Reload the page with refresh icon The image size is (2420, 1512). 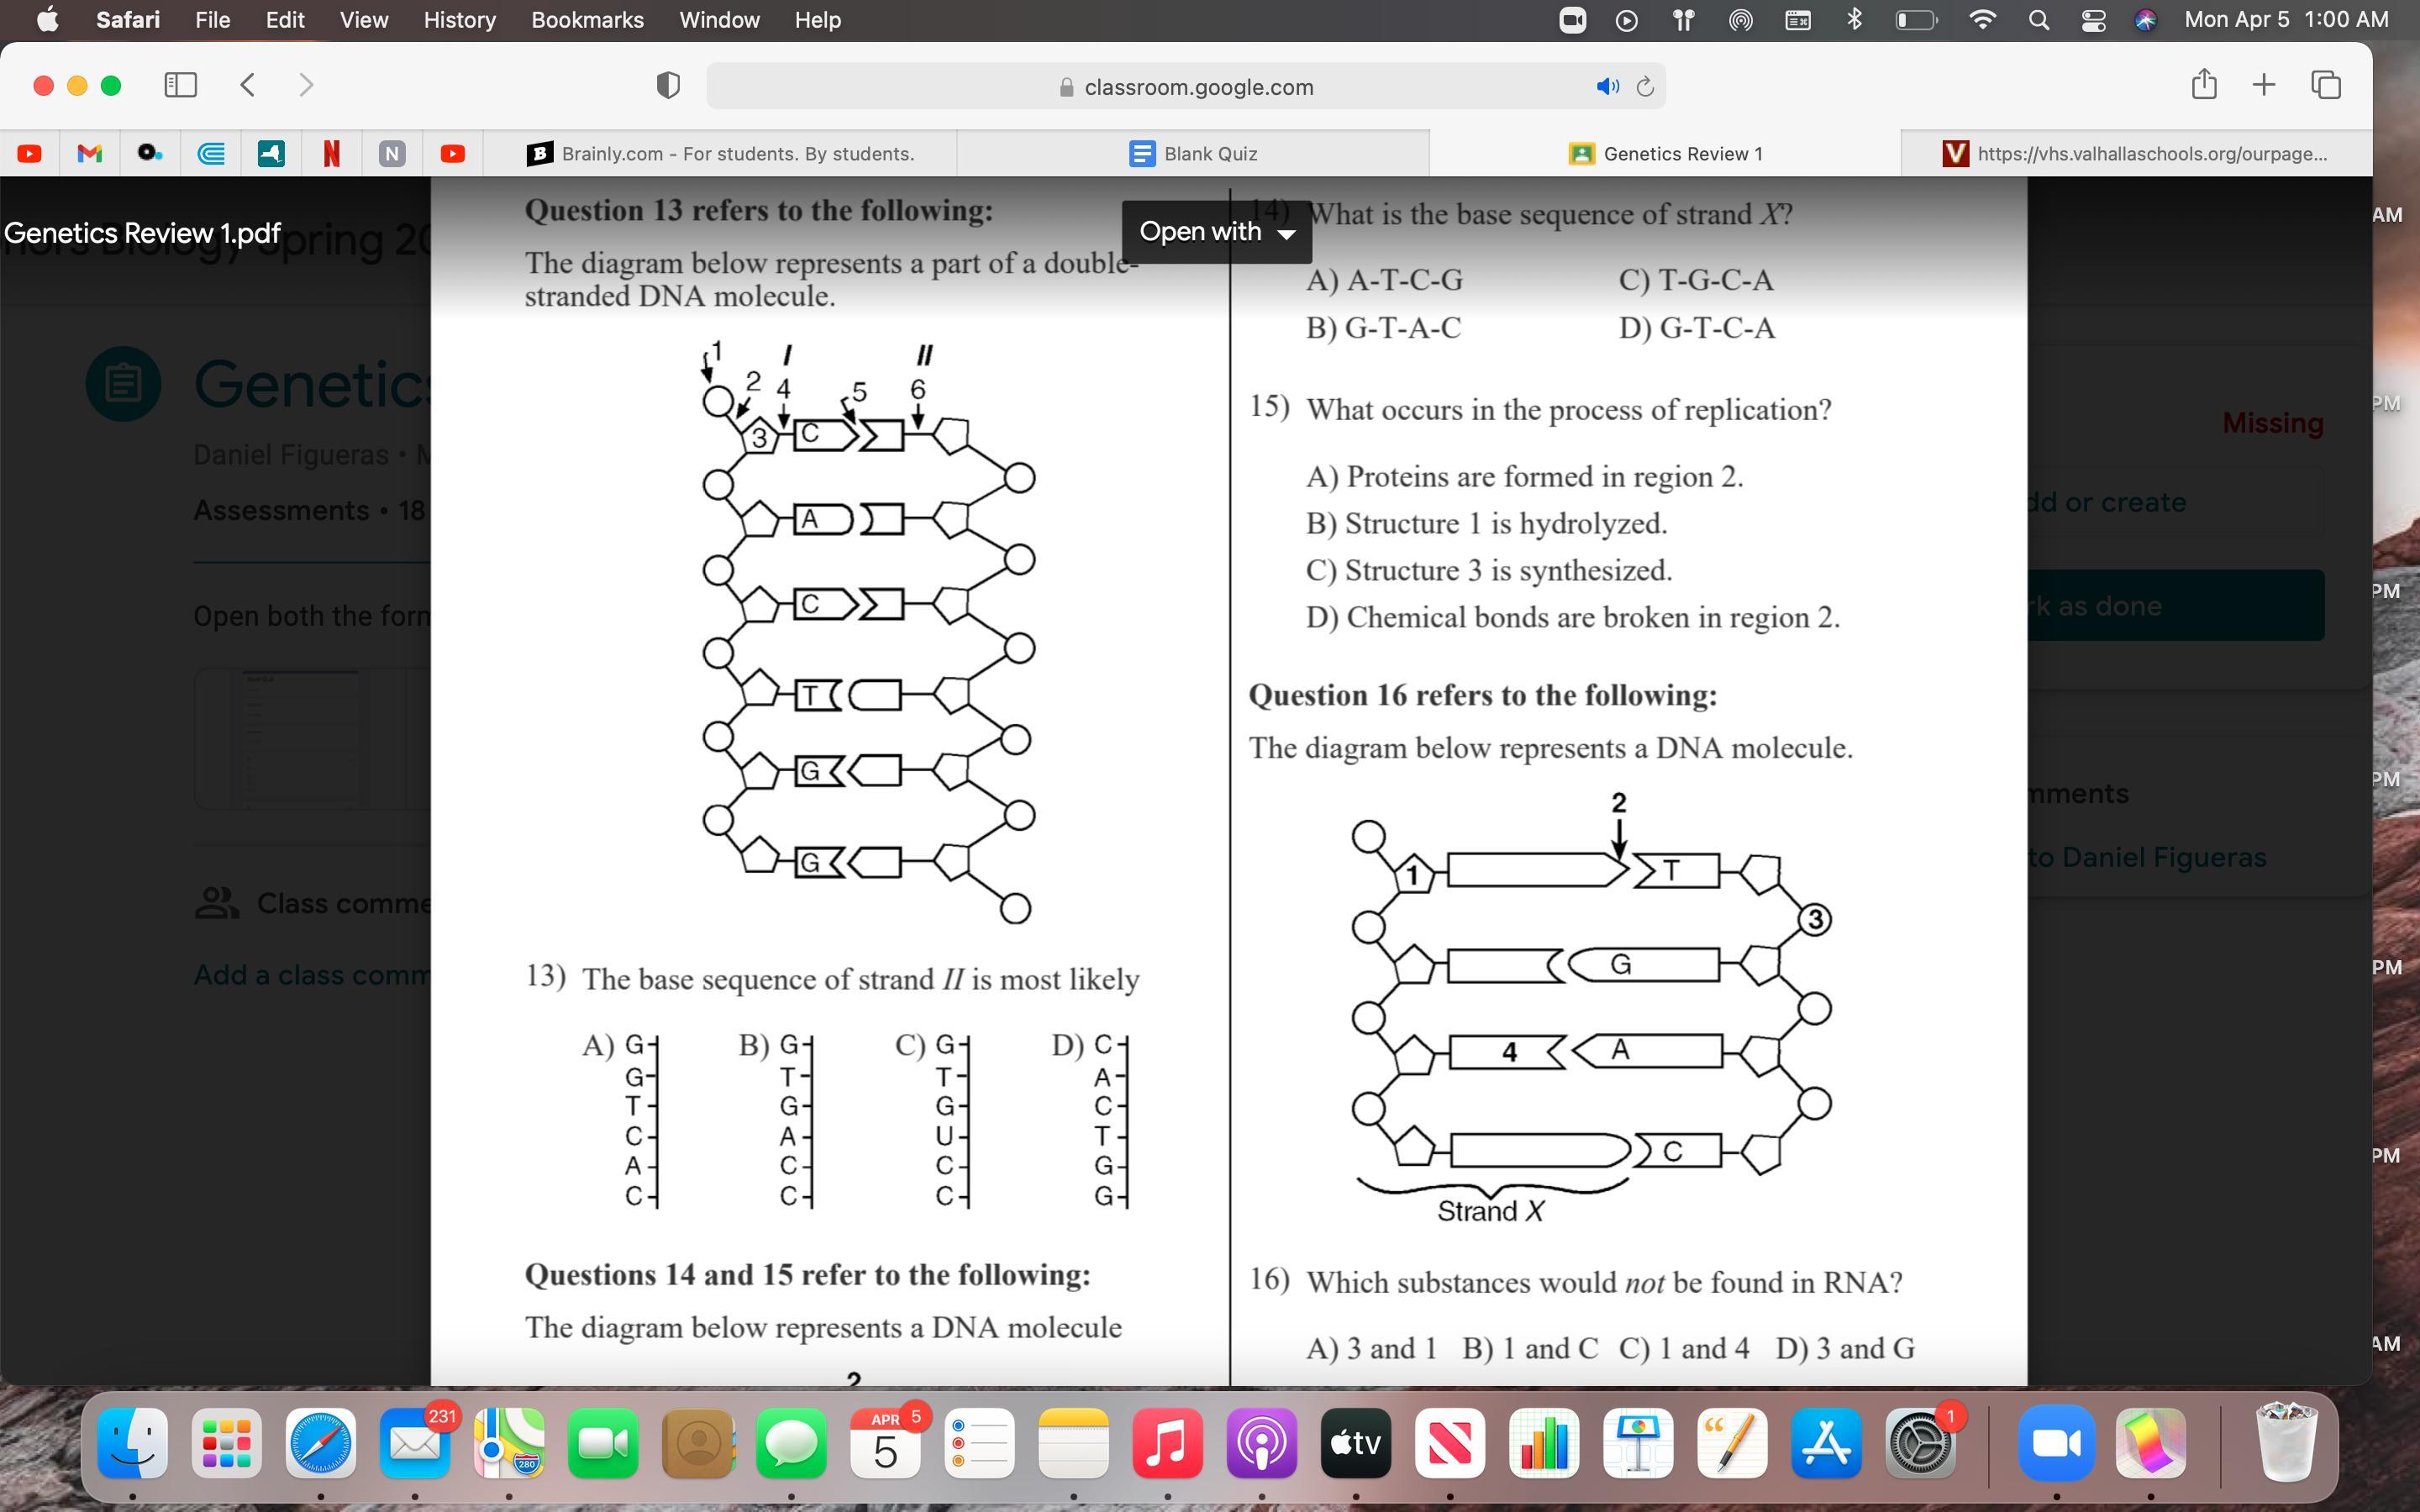[1645, 87]
